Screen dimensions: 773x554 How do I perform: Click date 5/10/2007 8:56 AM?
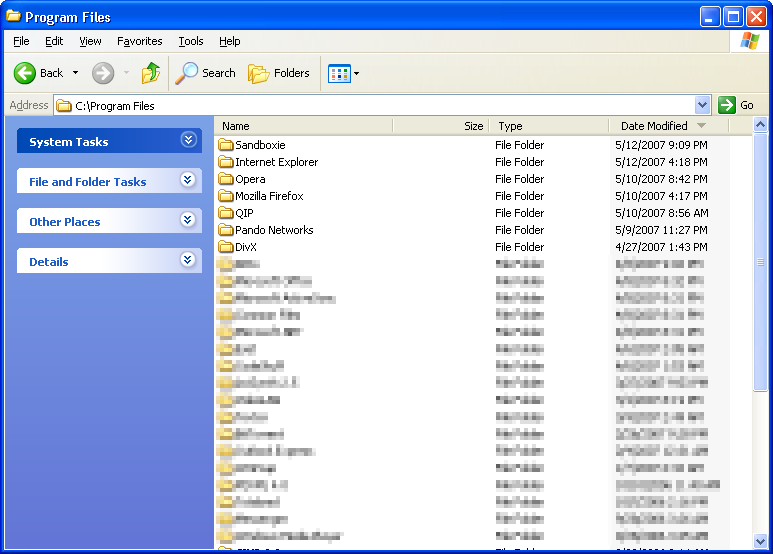click(662, 213)
